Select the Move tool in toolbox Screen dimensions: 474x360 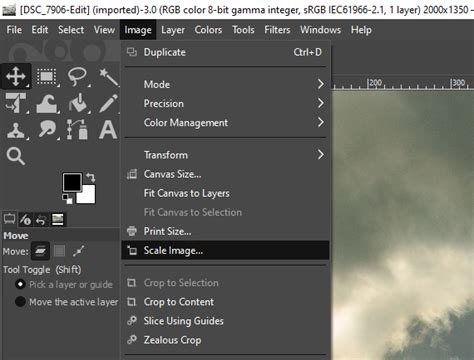(16, 76)
